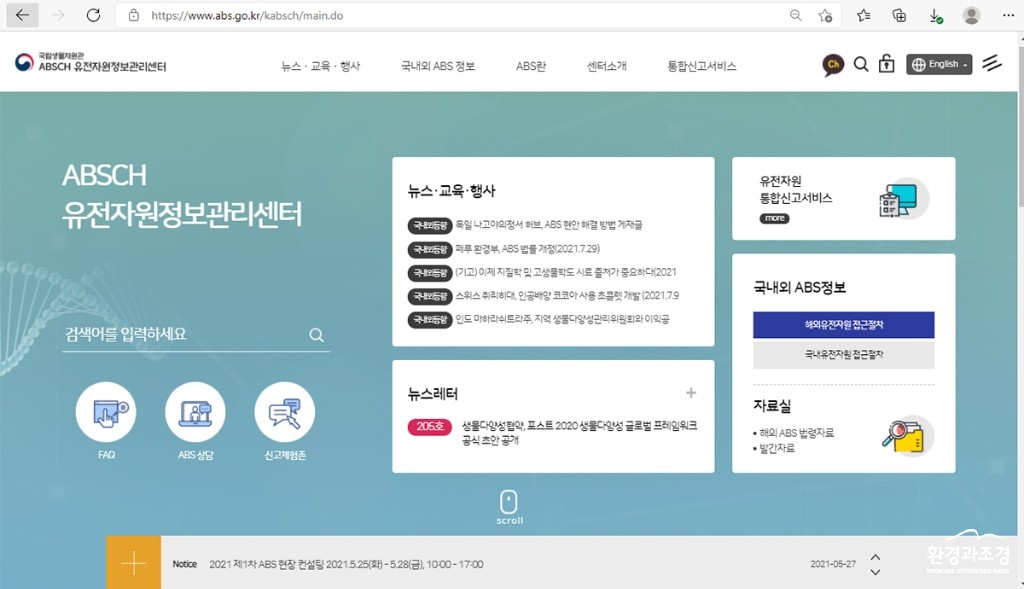Expand 뉴스레터 with plus icon
1024x589 pixels.
[691, 392]
